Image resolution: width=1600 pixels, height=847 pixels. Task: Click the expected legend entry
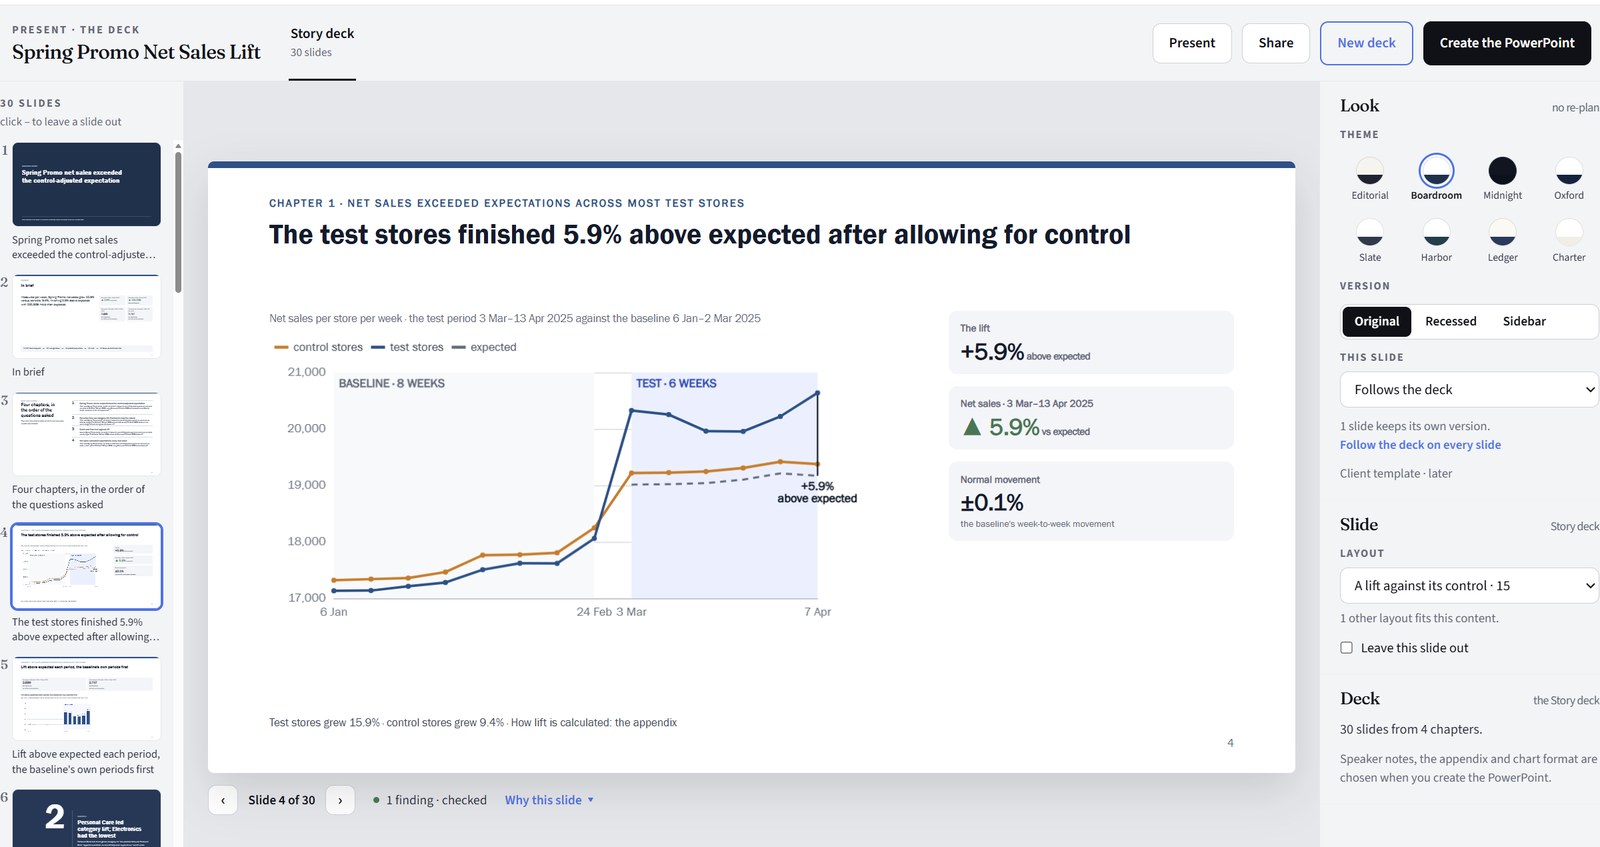[484, 347]
